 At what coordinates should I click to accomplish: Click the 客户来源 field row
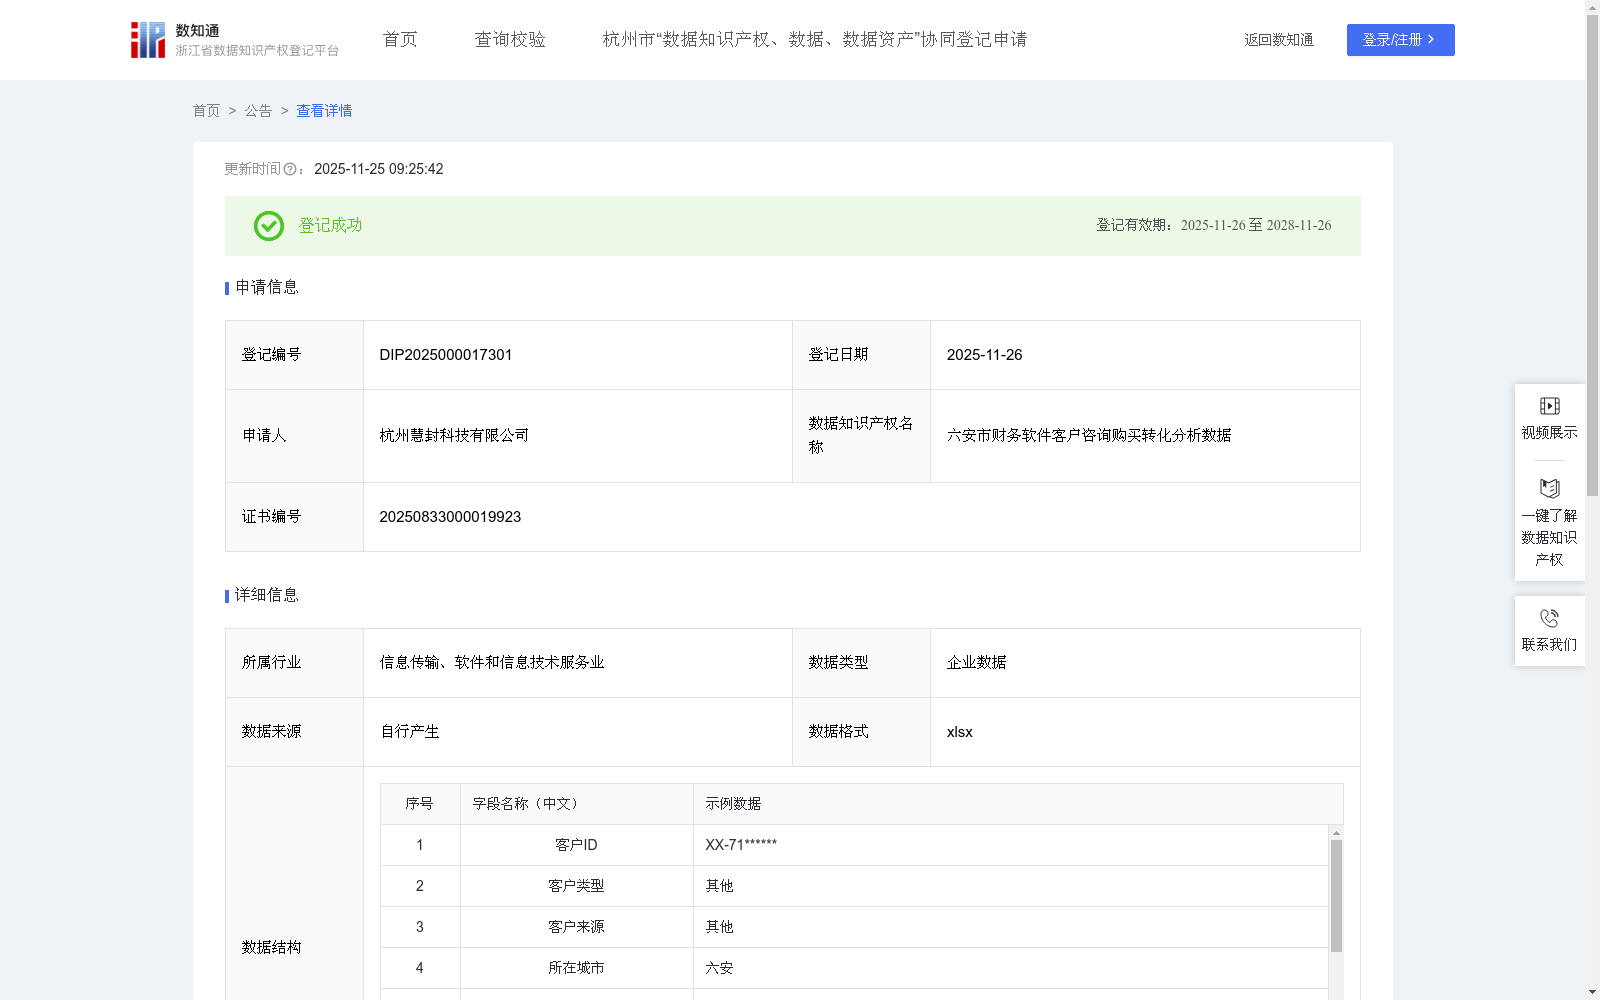click(854, 927)
